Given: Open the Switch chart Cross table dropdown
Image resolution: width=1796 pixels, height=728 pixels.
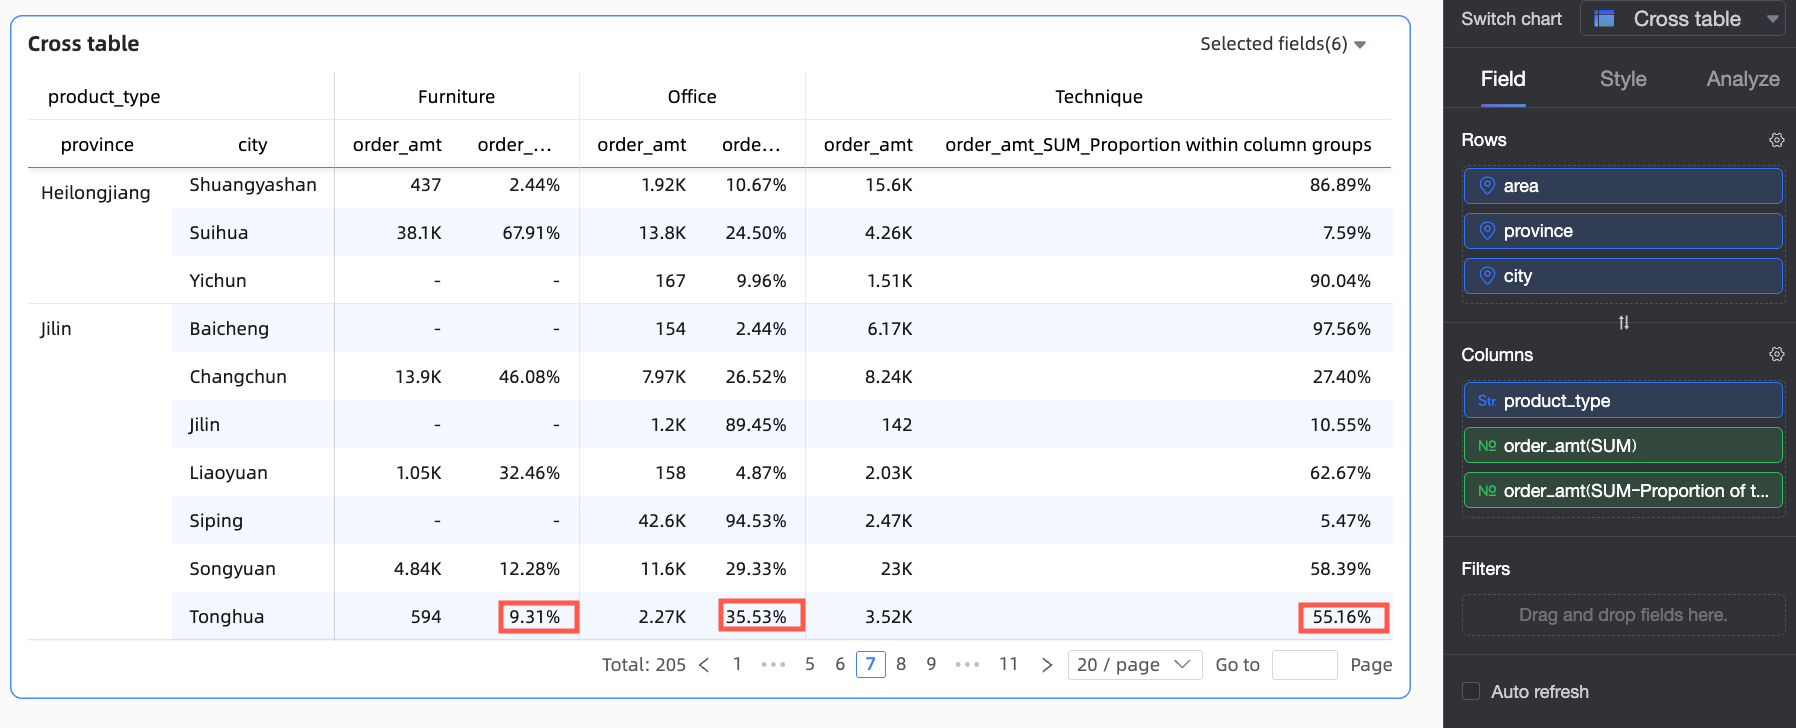Looking at the screenshot, I should [x=1683, y=19].
